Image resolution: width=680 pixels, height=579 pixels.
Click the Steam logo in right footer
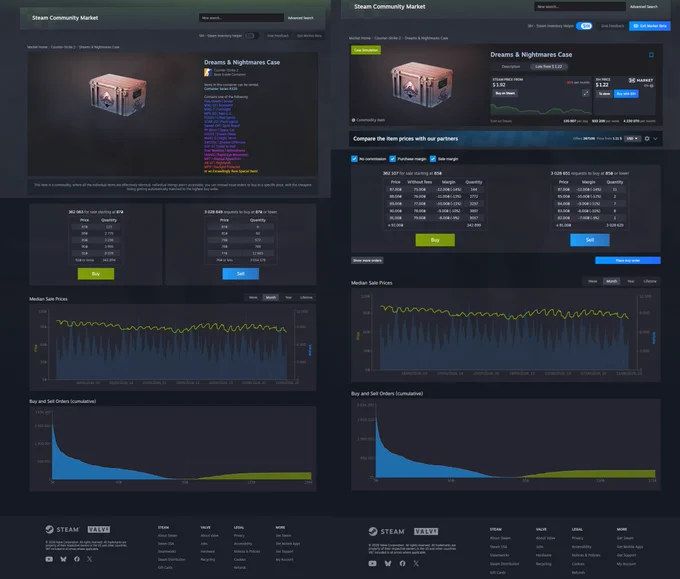386,531
